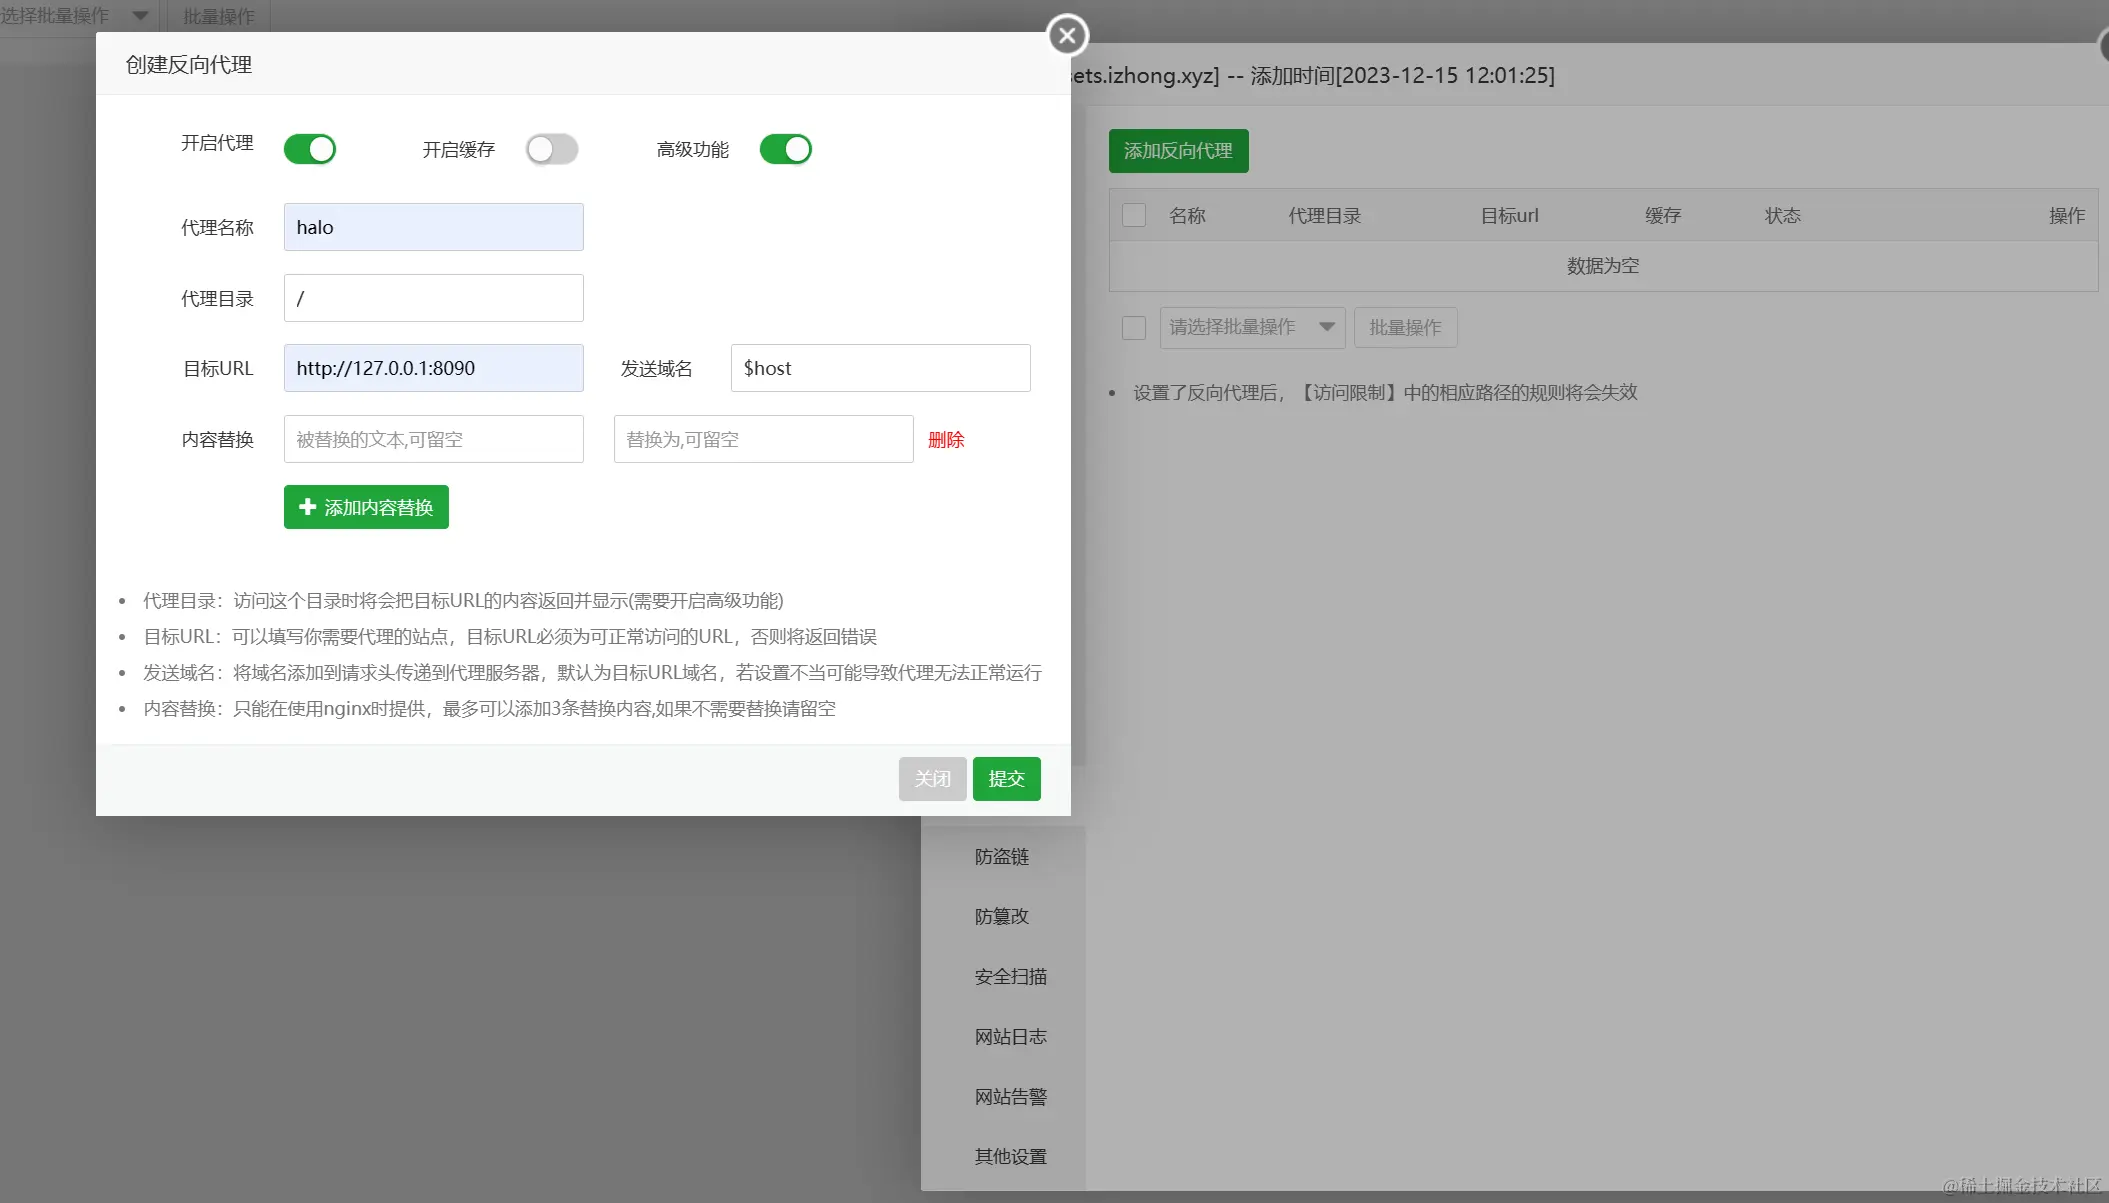Click the red 删除 link
The image size is (2109, 1203).
click(946, 440)
